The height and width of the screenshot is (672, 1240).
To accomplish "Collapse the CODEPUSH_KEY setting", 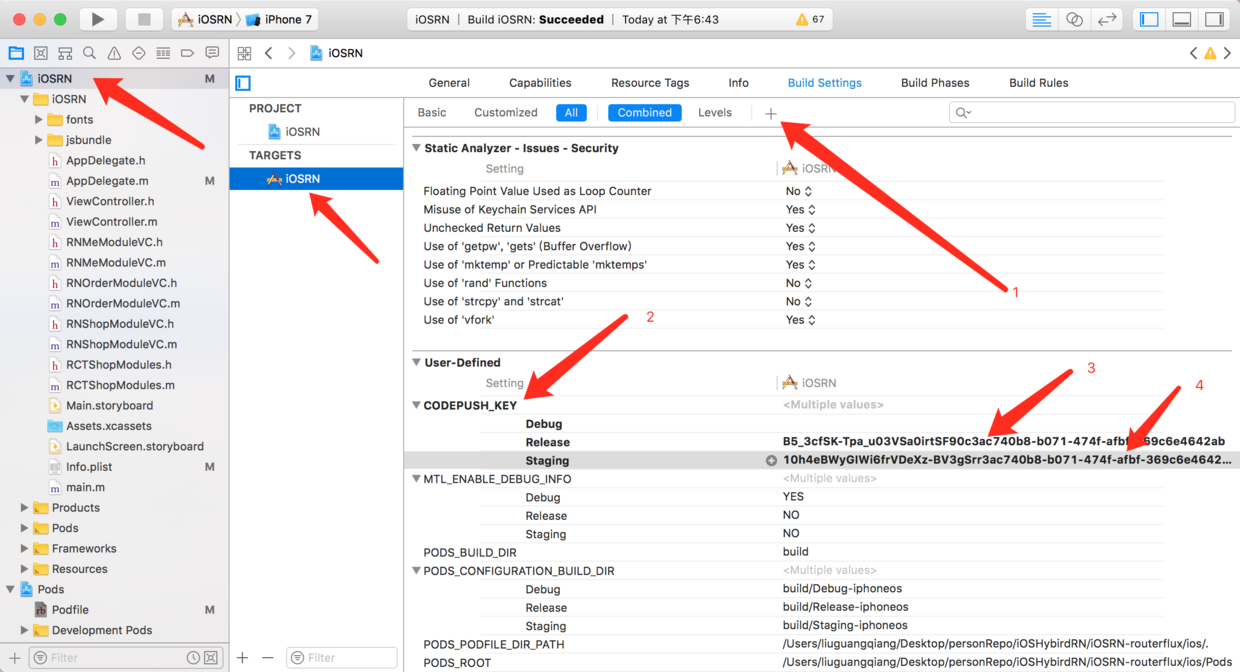I will click(416, 406).
